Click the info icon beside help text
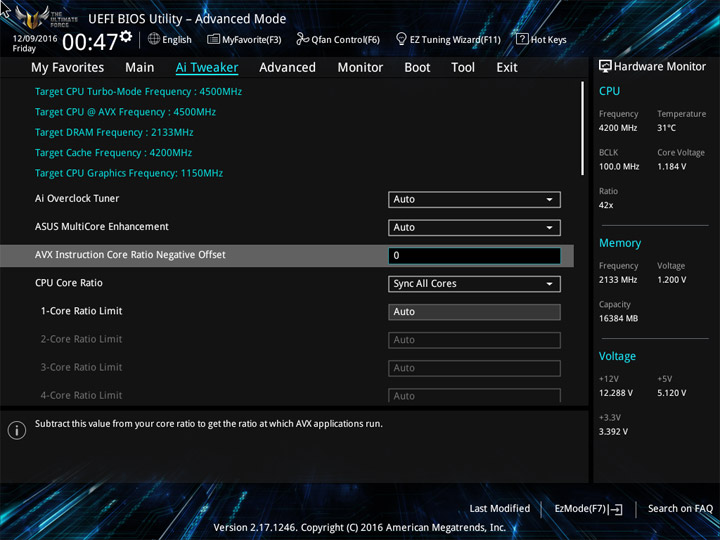 [17, 430]
